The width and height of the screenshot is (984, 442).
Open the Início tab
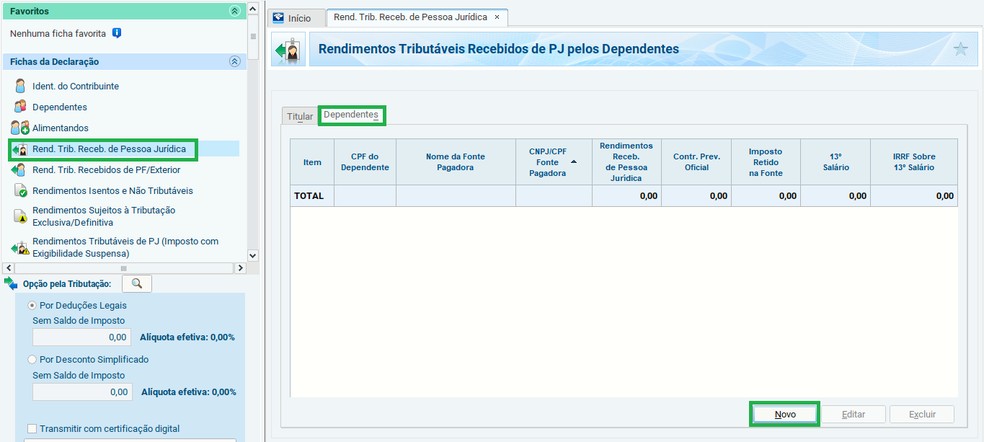click(292, 18)
